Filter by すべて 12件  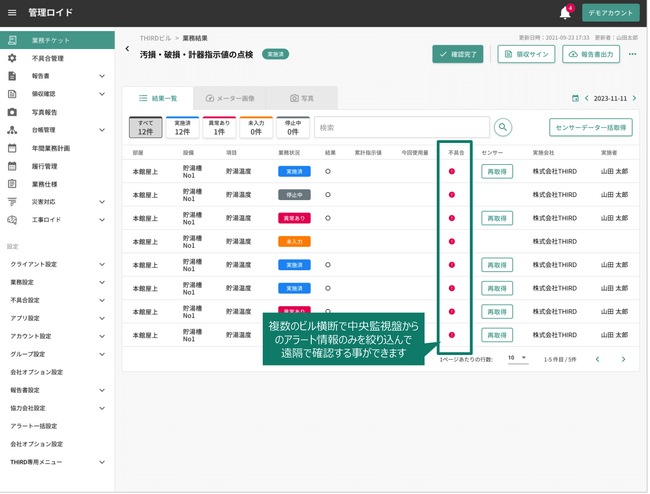[146, 127]
